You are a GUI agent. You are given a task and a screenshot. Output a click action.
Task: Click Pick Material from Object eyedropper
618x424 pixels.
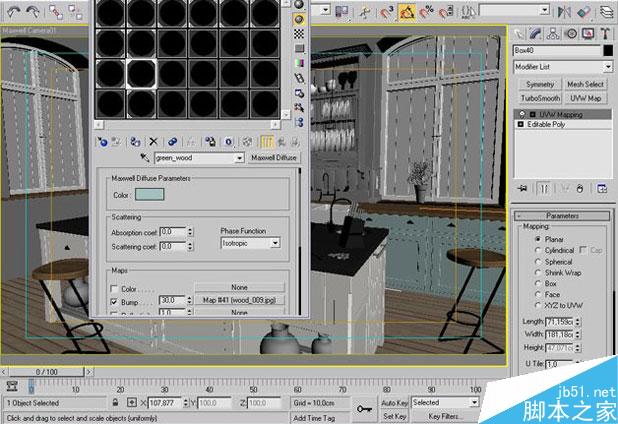pos(145,158)
